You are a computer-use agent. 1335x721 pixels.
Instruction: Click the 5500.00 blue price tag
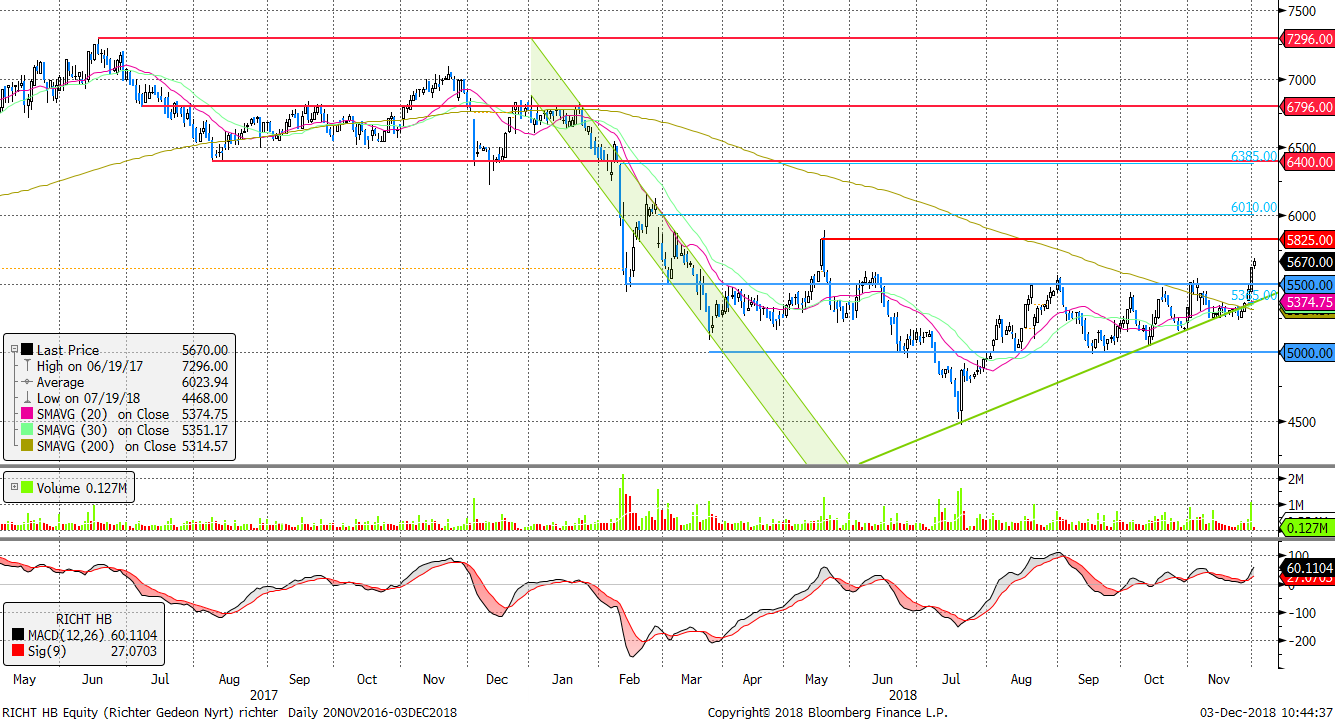(x=1307, y=285)
